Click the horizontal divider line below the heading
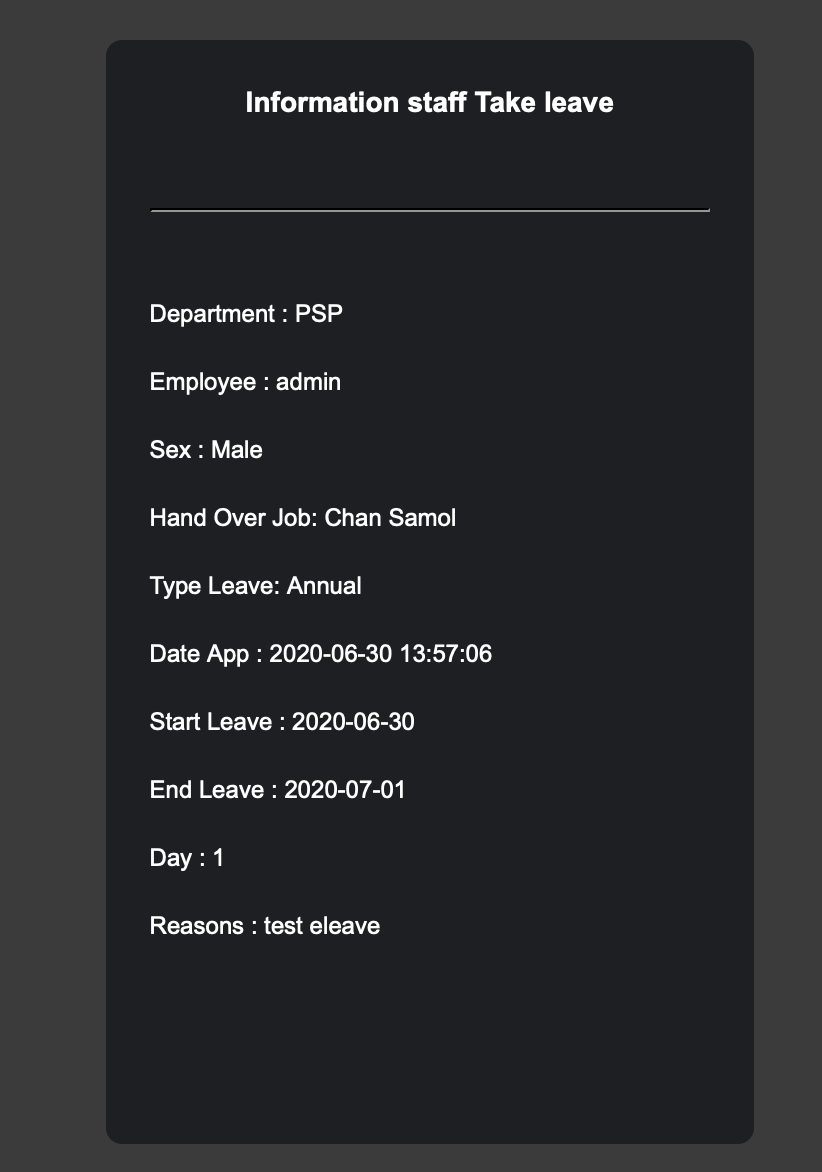Image resolution: width=822 pixels, height=1172 pixels. tap(429, 210)
